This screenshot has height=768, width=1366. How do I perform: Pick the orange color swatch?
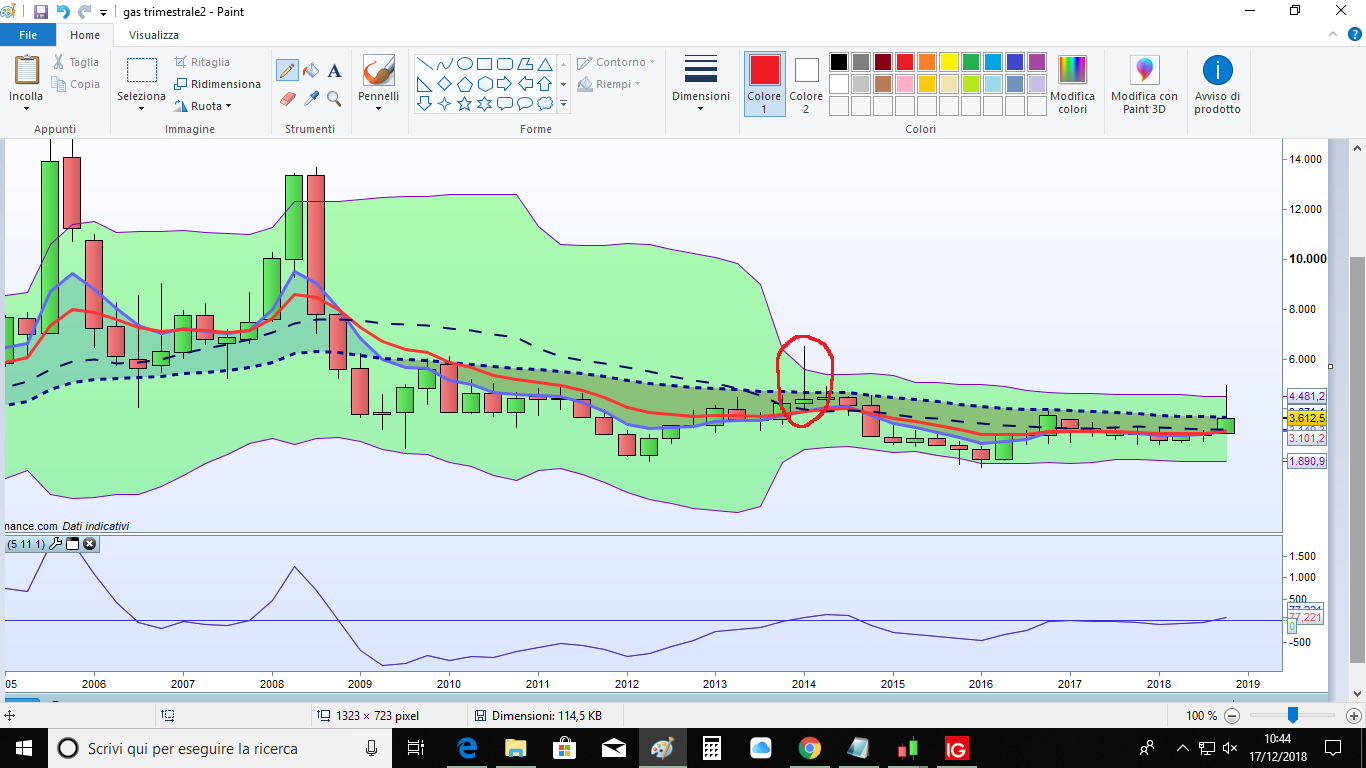coord(927,62)
